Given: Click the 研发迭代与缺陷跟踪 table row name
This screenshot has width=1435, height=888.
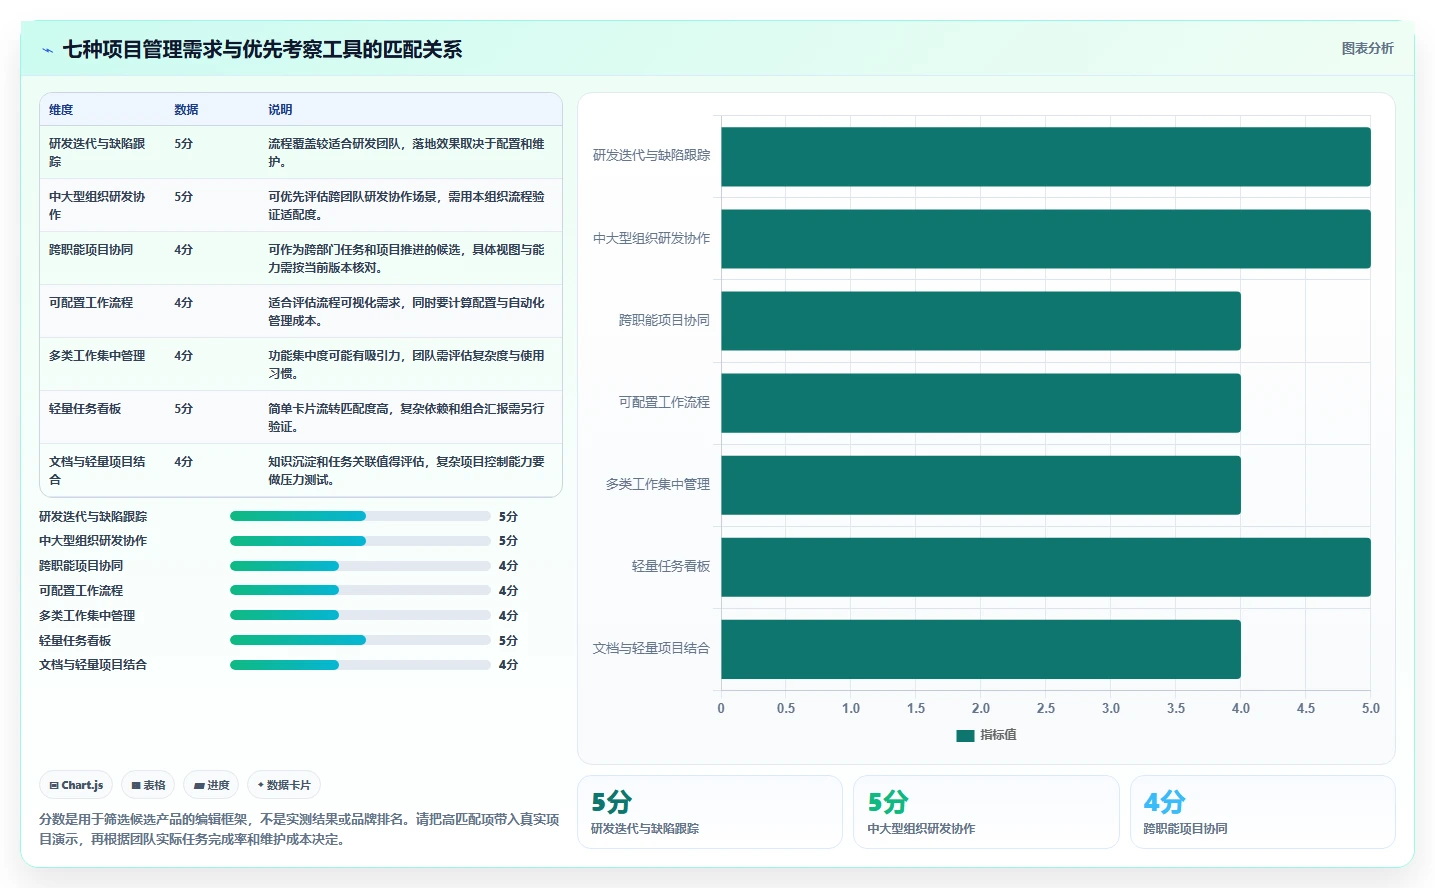Looking at the screenshot, I should 98,152.
